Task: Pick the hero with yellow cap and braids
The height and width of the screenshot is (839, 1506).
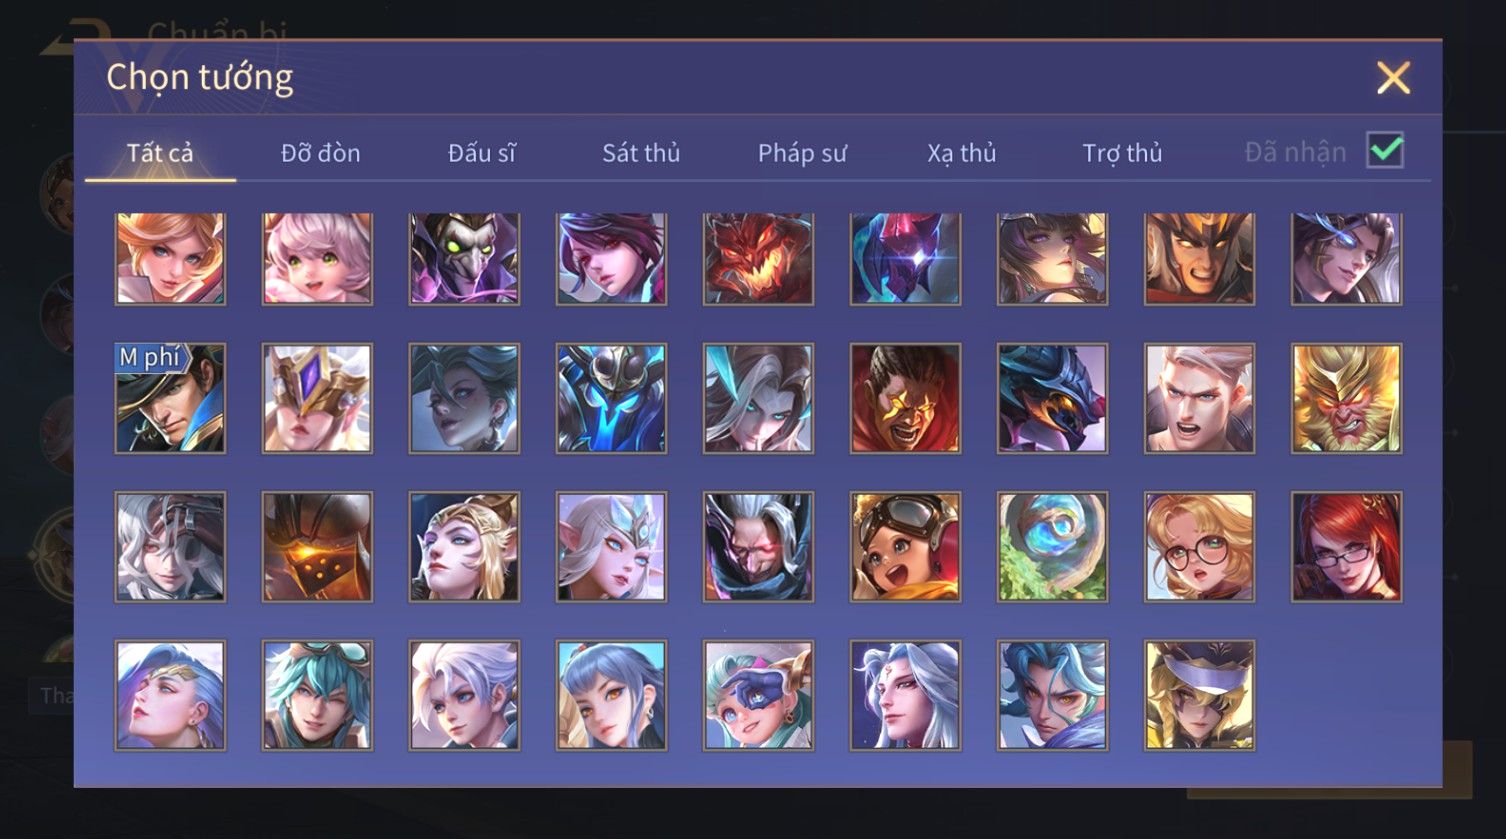Action: pos(1199,695)
